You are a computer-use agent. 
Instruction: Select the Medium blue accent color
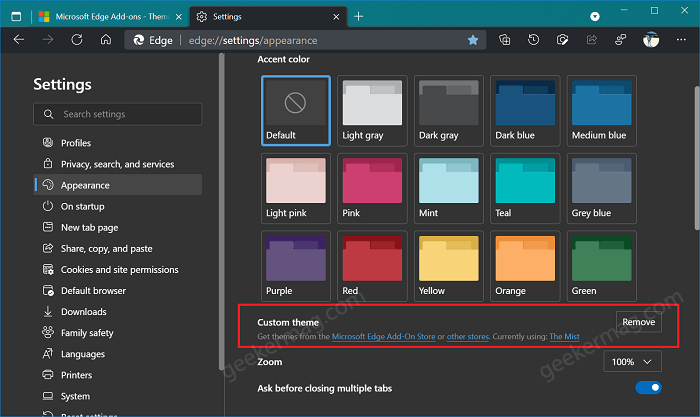pyautogui.click(x=602, y=111)
